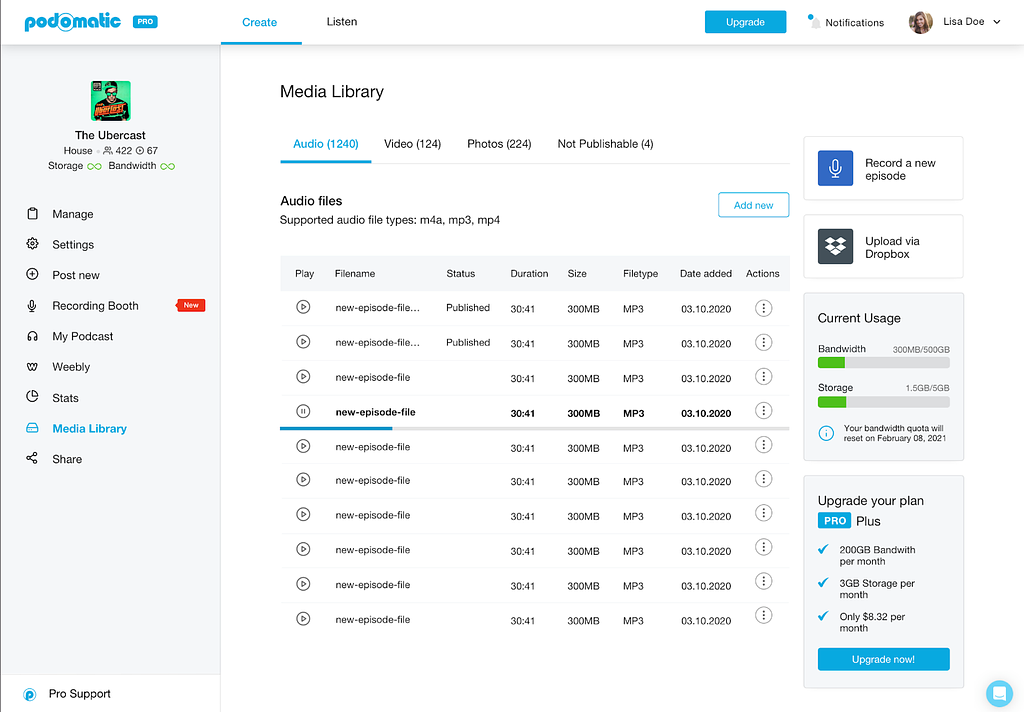
Task: Click the Notifications bell icon
Action: (814, 22)
